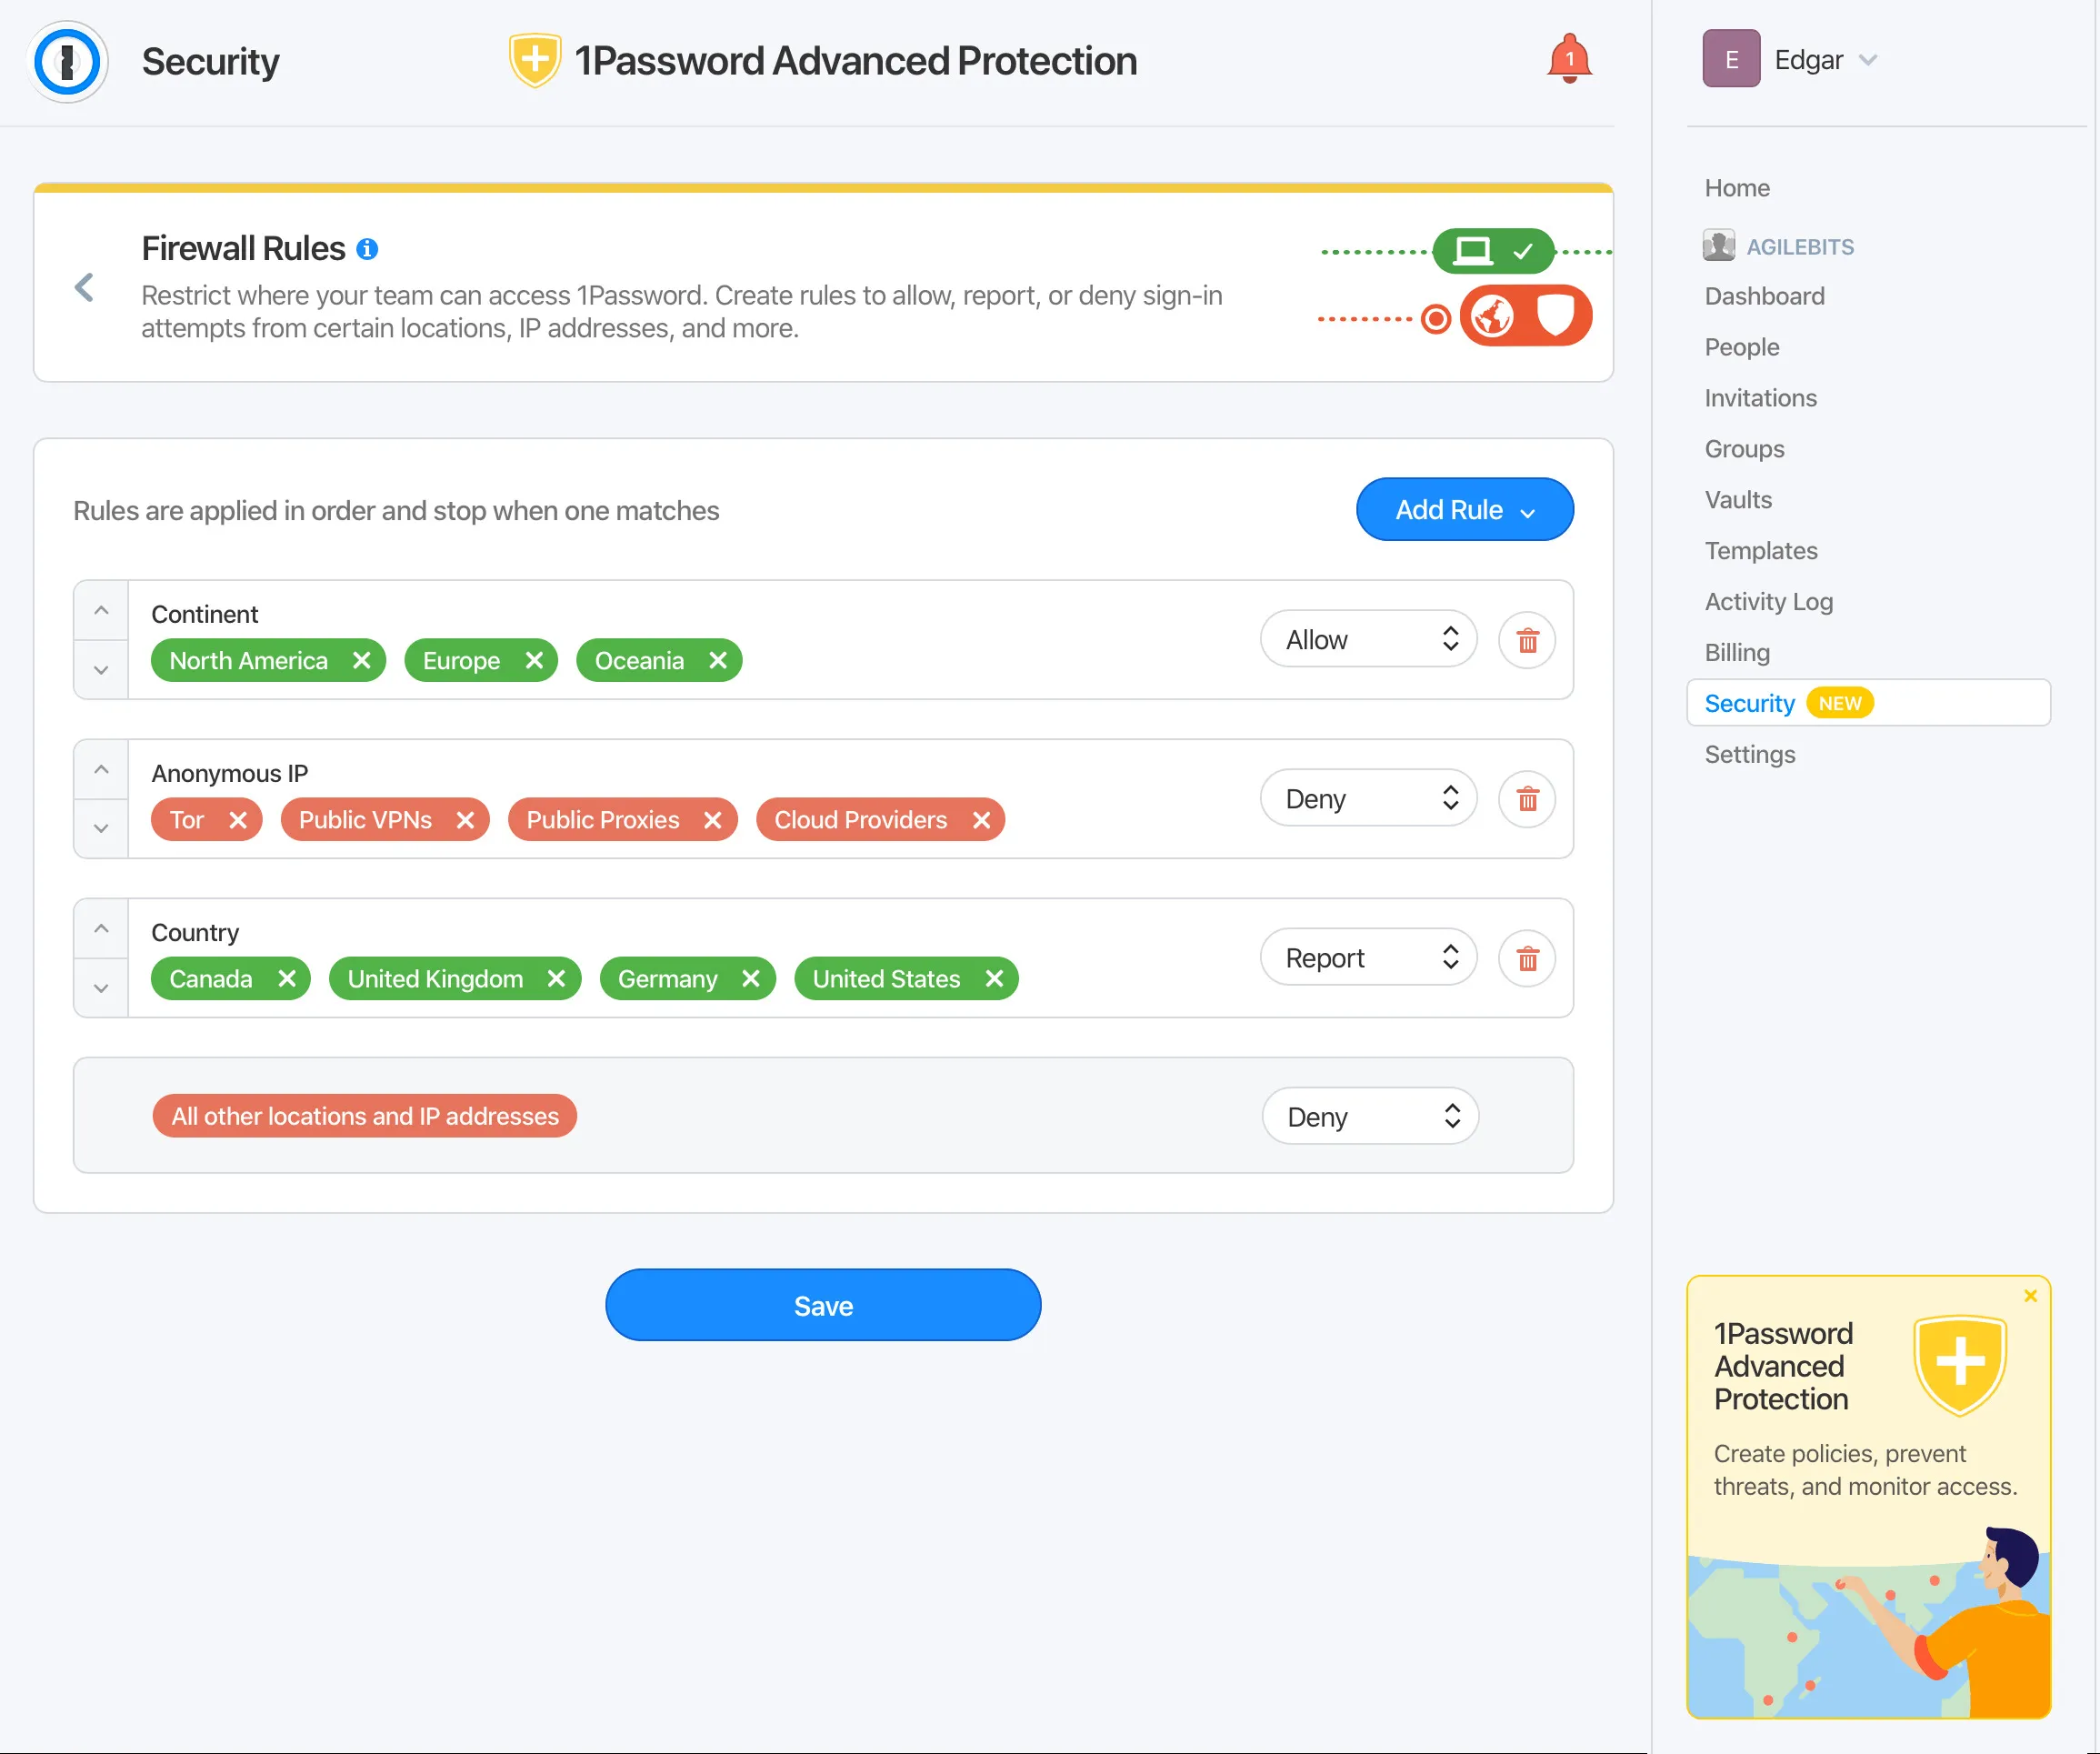Click the green laptop allowed badge
Screen dimensions: 2100x1754
click(x=1494, y=250)
